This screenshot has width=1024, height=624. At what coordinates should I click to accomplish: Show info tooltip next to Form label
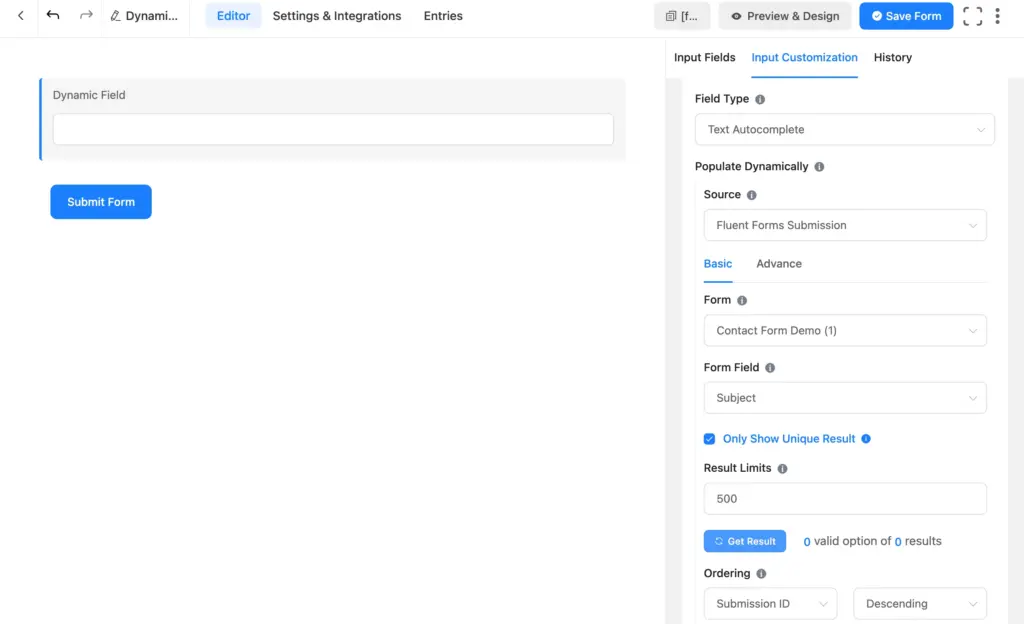point(742,301)
